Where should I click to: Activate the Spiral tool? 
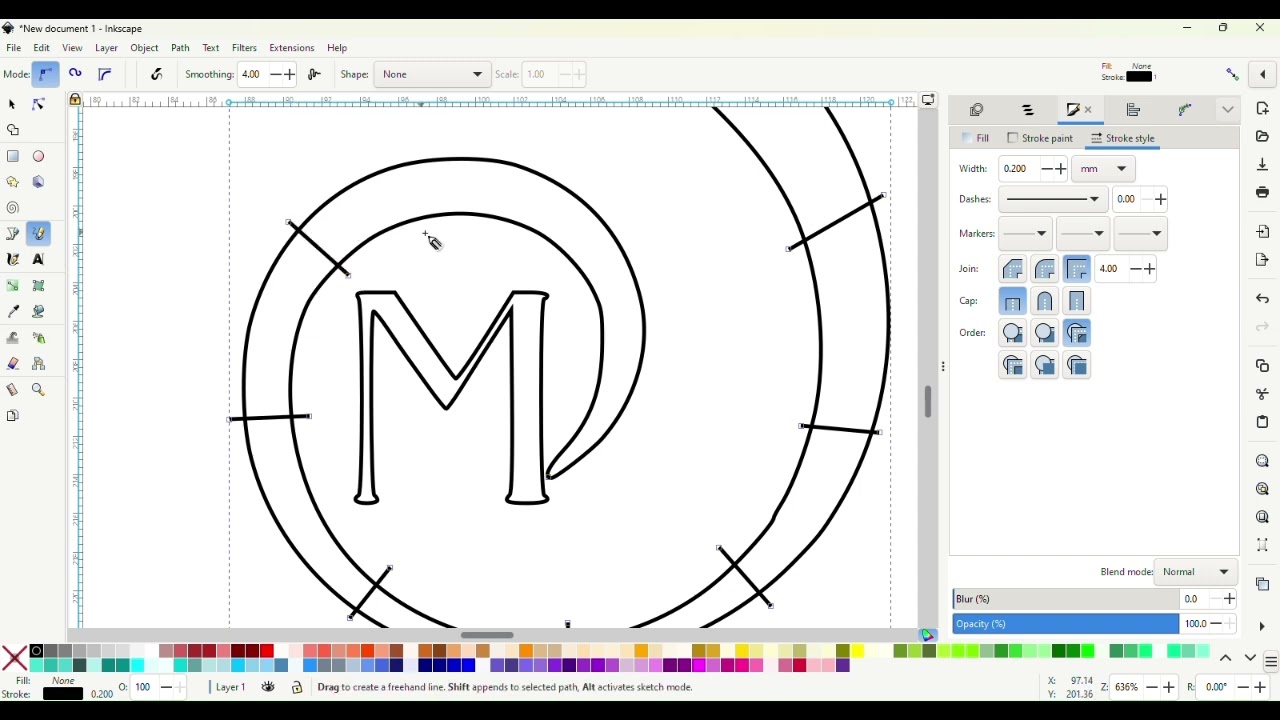(13, 209)
